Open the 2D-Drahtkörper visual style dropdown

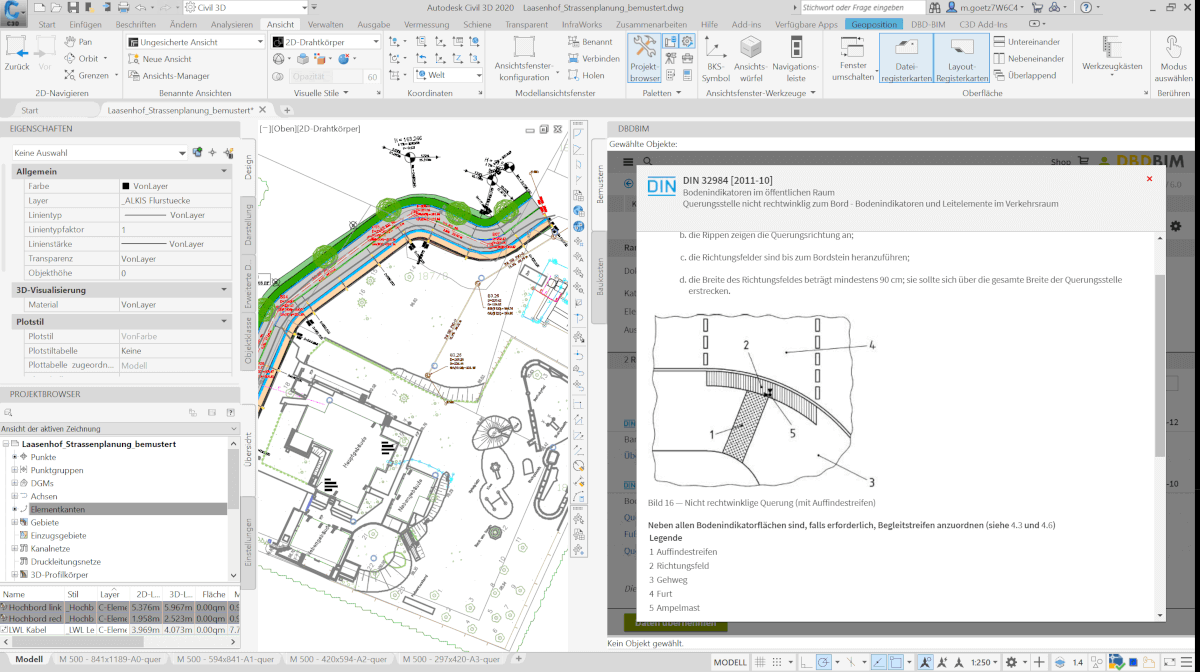[326, 42]
